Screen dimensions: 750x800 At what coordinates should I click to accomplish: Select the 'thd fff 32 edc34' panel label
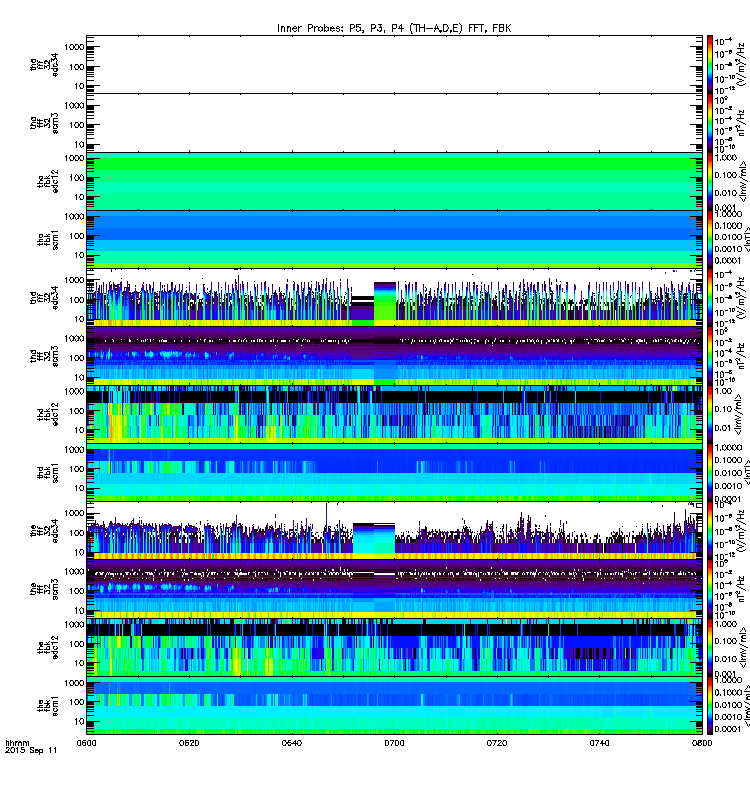(x=44, y=297)
